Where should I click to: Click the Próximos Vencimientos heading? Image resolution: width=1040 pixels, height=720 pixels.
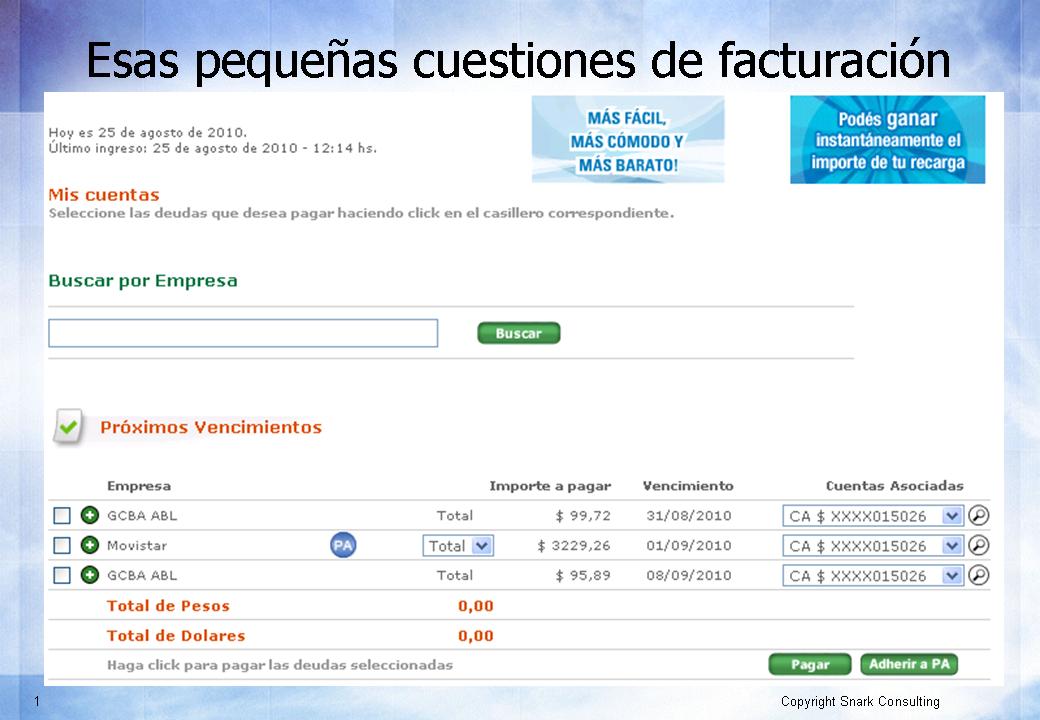click(211, 427)
